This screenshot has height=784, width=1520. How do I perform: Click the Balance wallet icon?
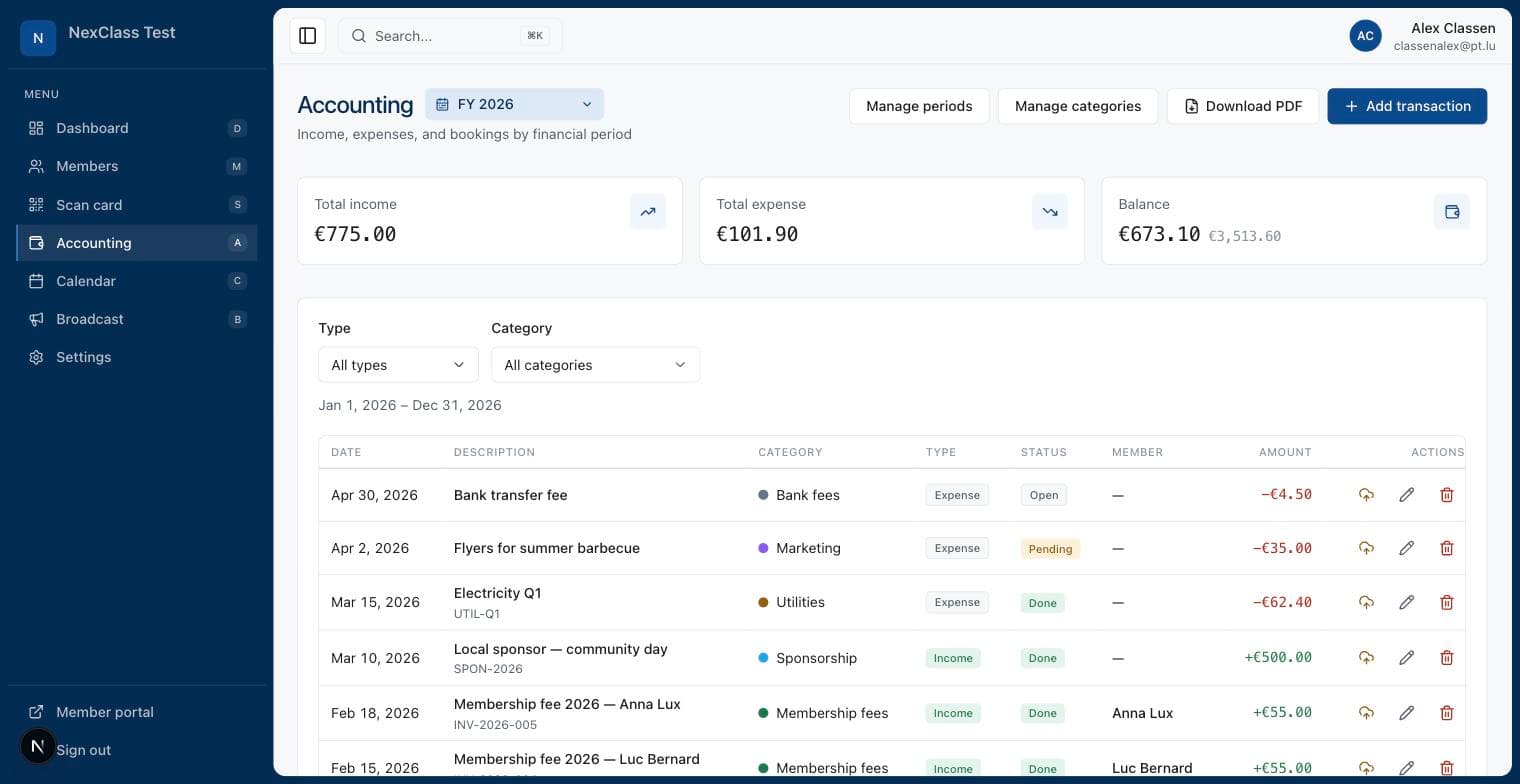1452,212
